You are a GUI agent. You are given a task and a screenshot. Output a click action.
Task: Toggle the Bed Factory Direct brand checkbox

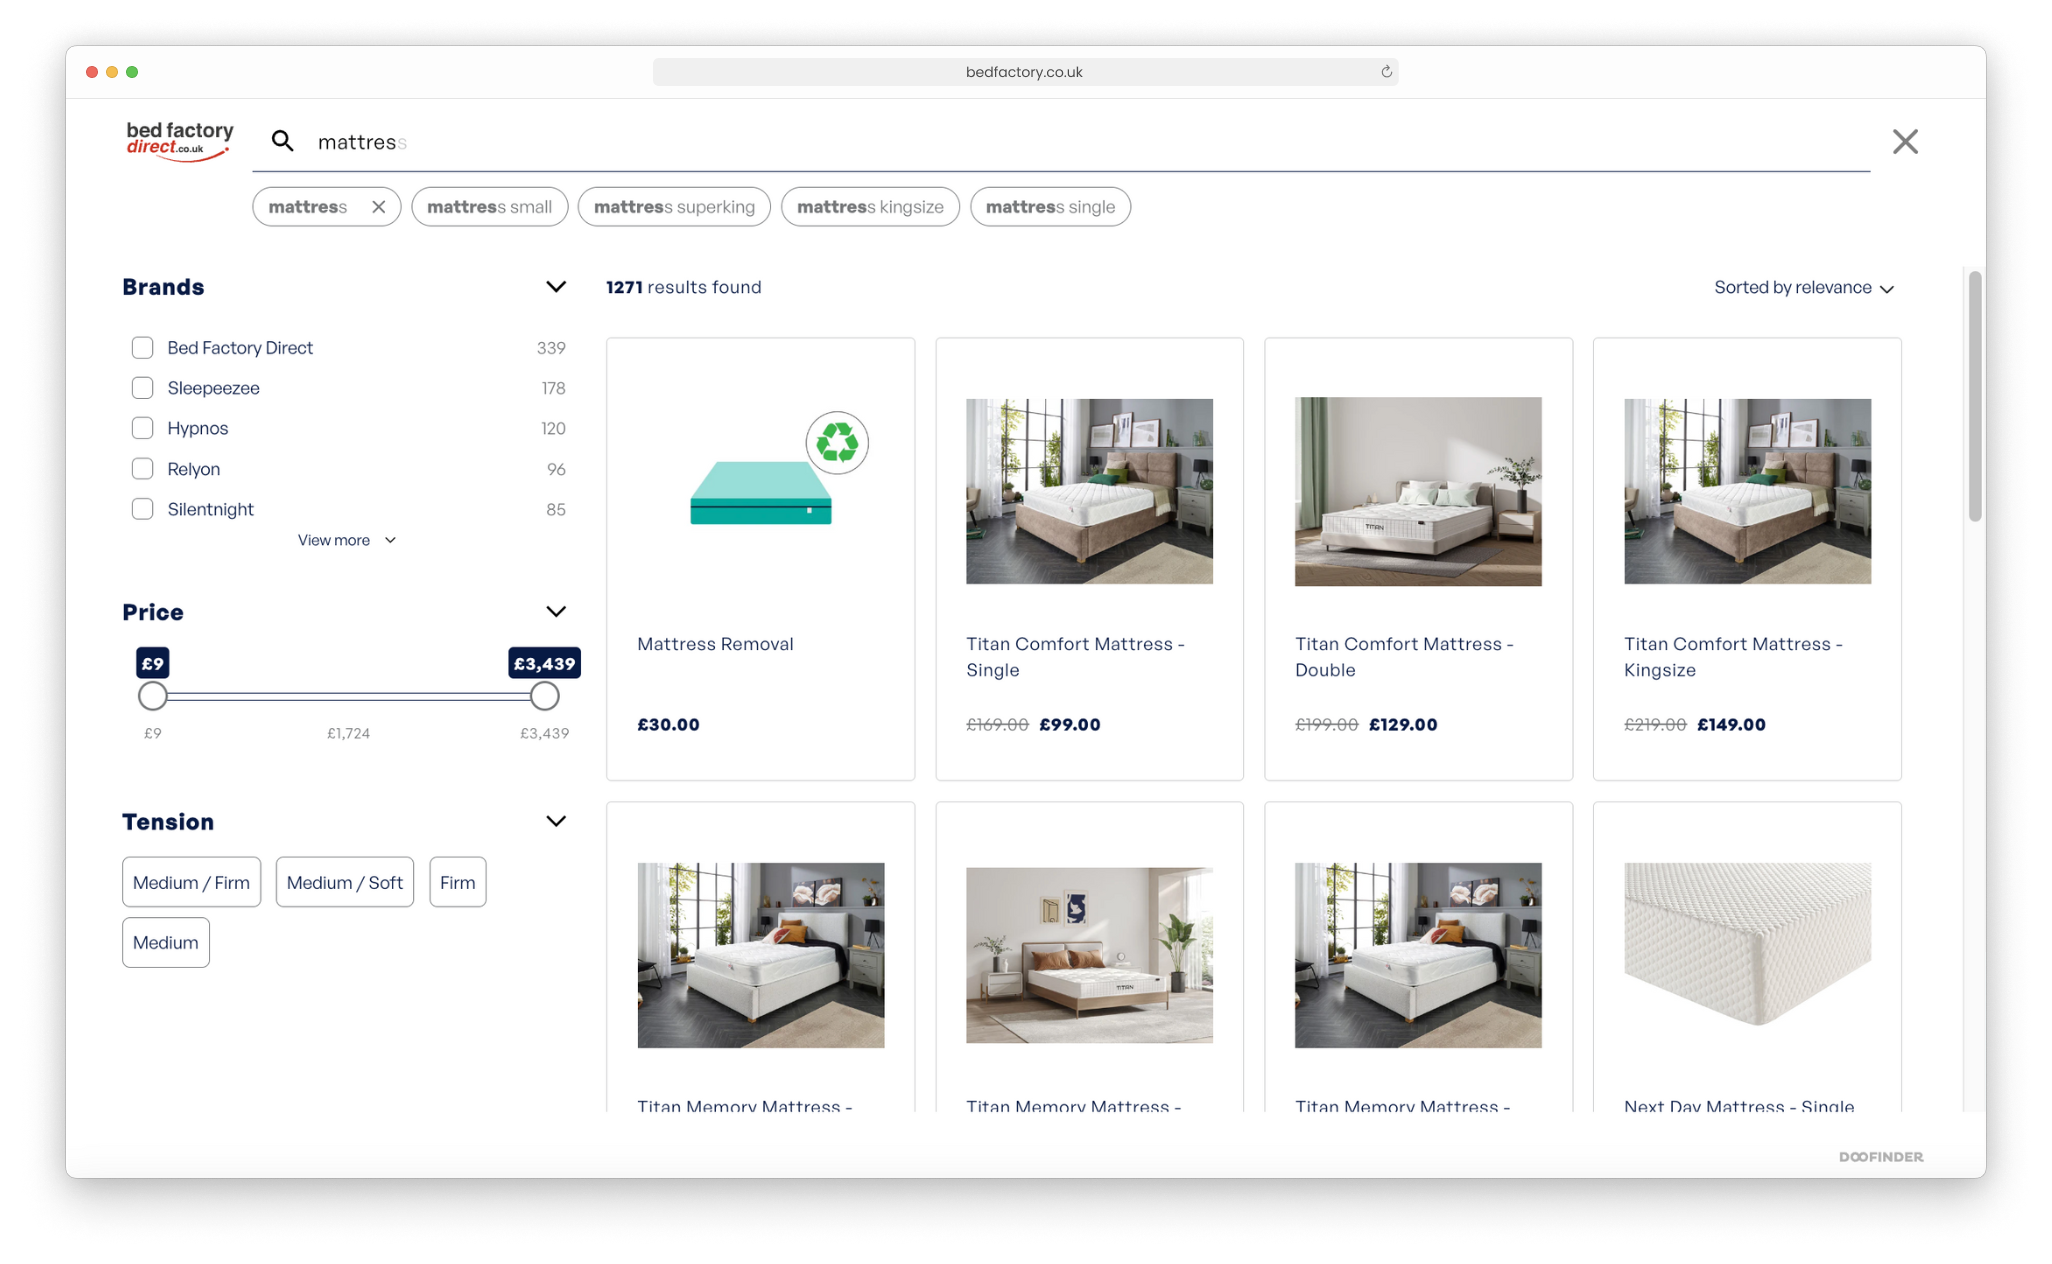click(142, 348)
